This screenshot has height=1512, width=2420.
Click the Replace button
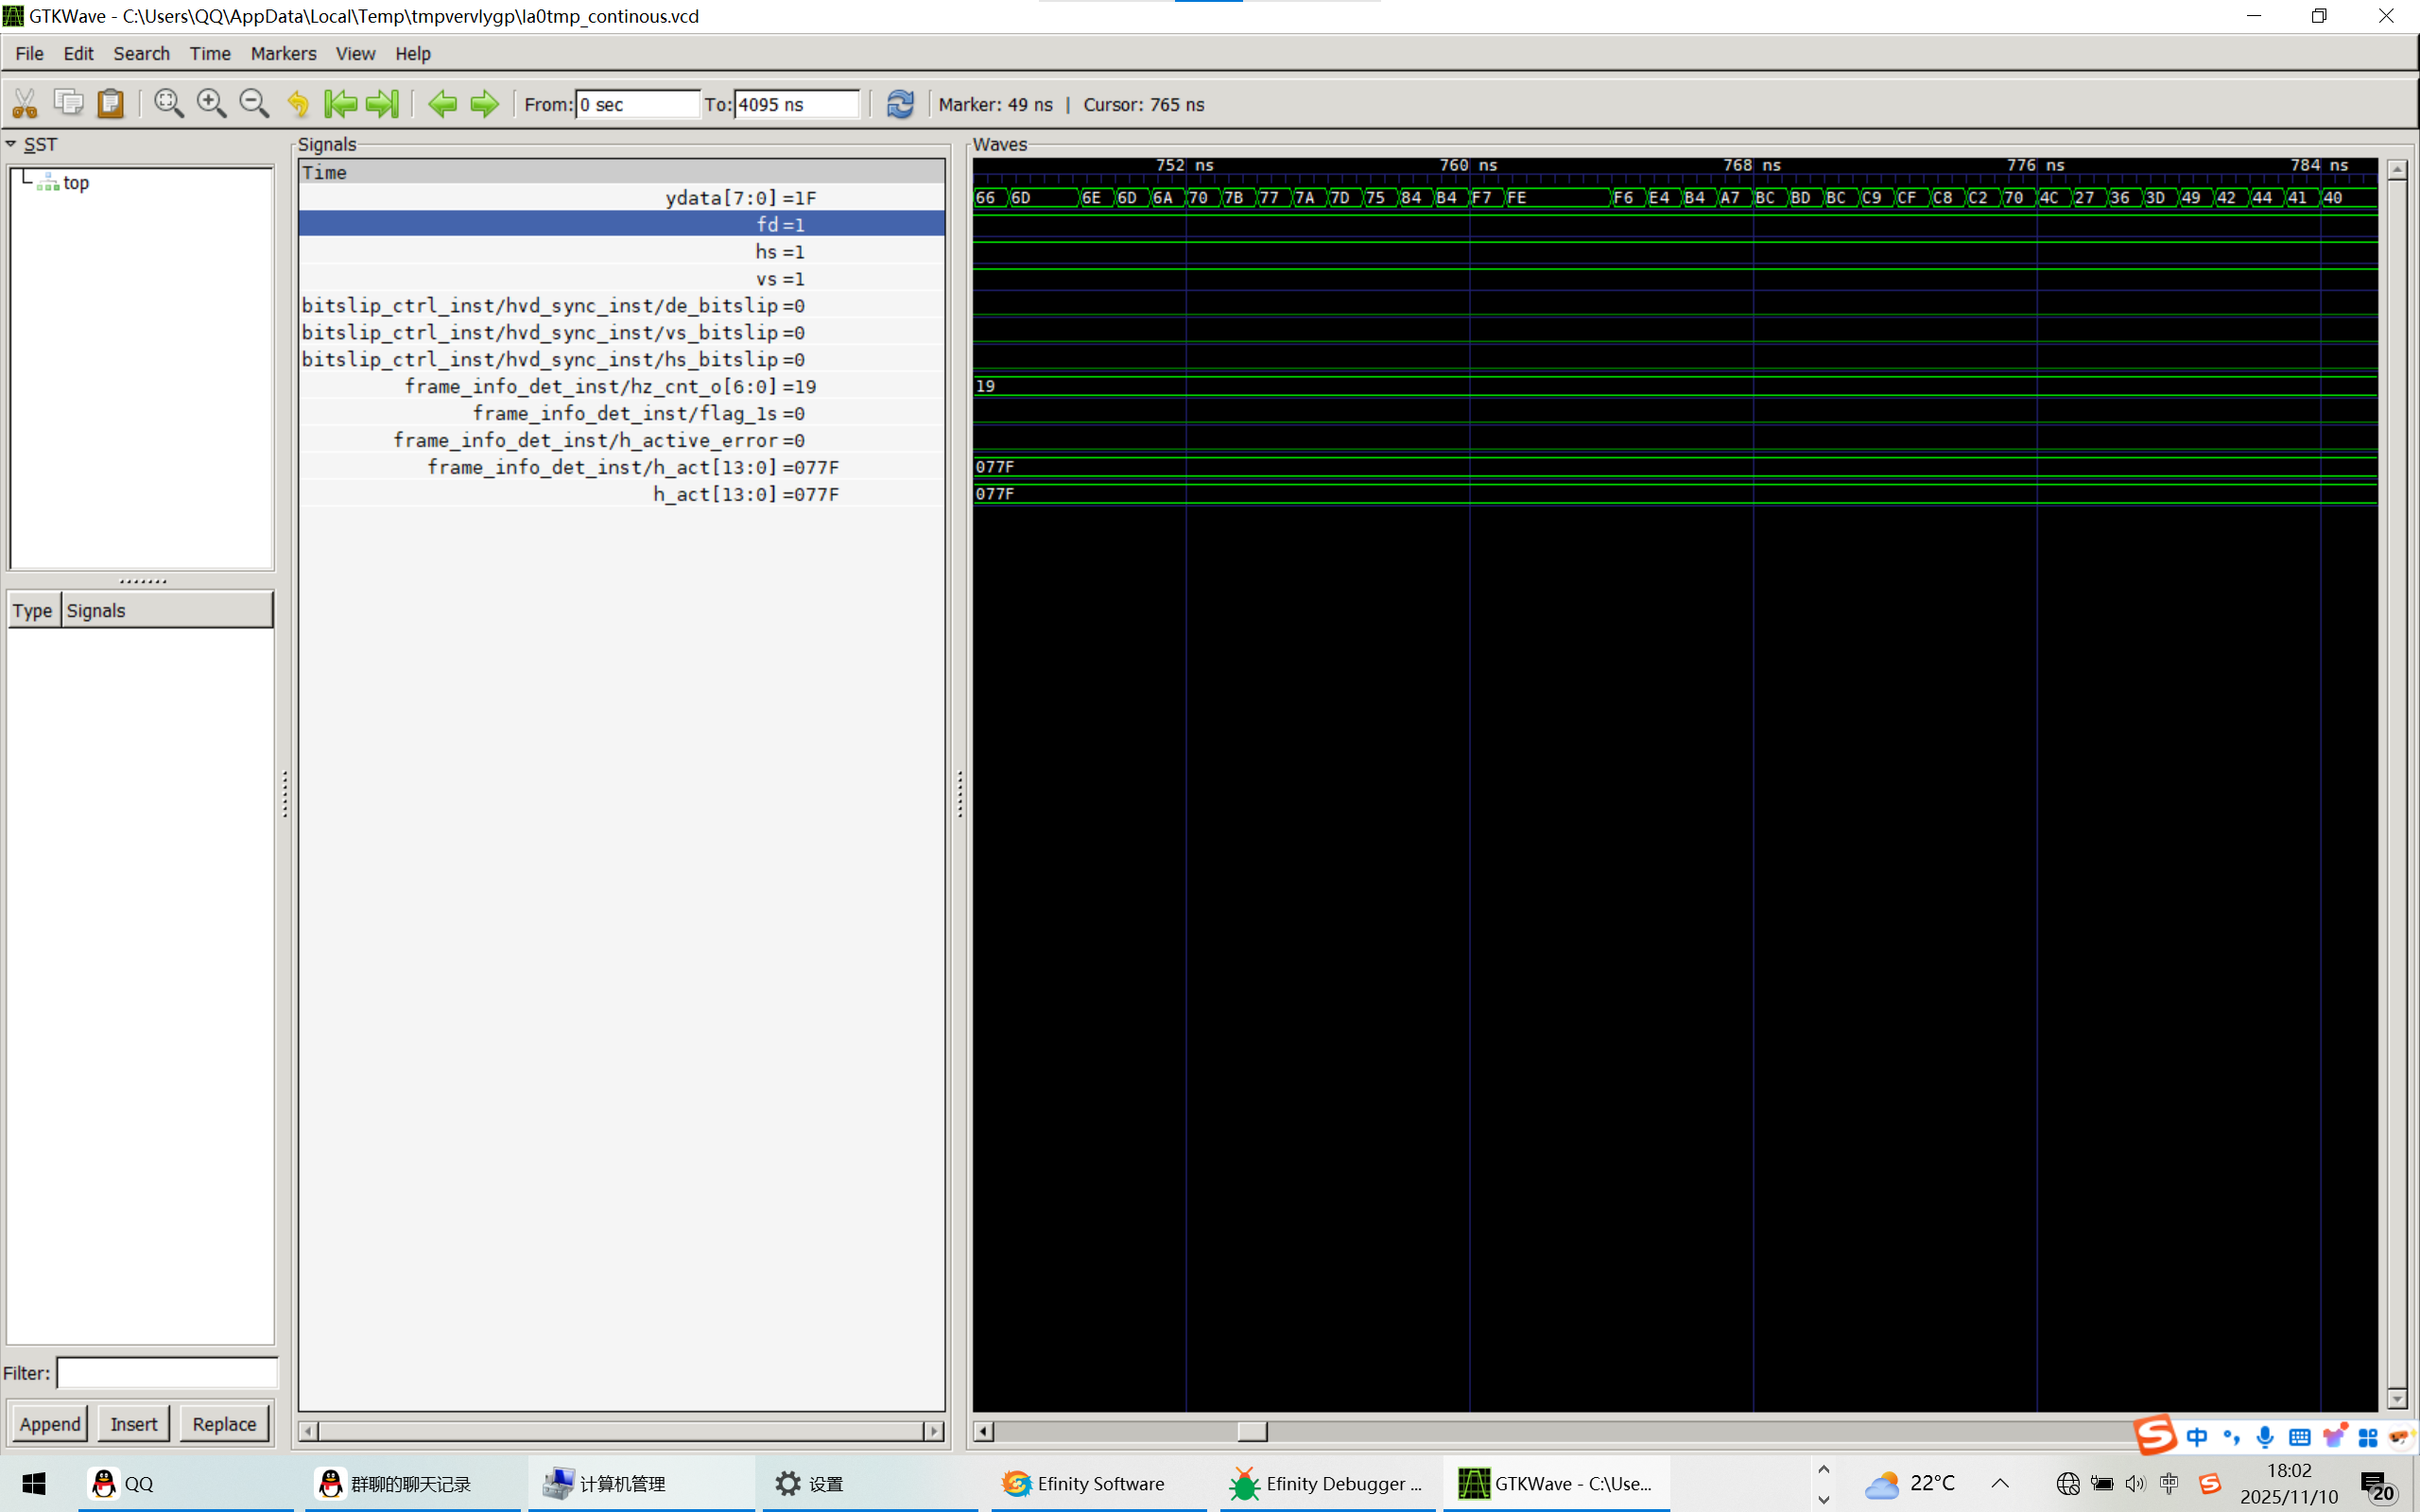(x=224, y=1423)
